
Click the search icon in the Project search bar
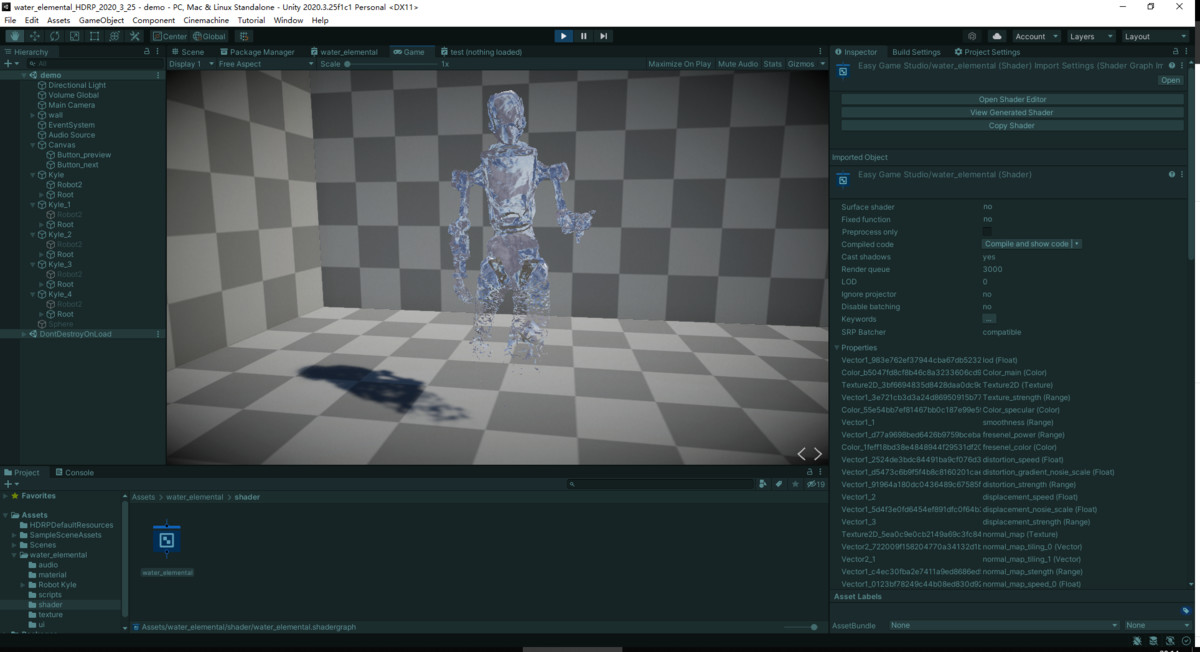[570, 483]
